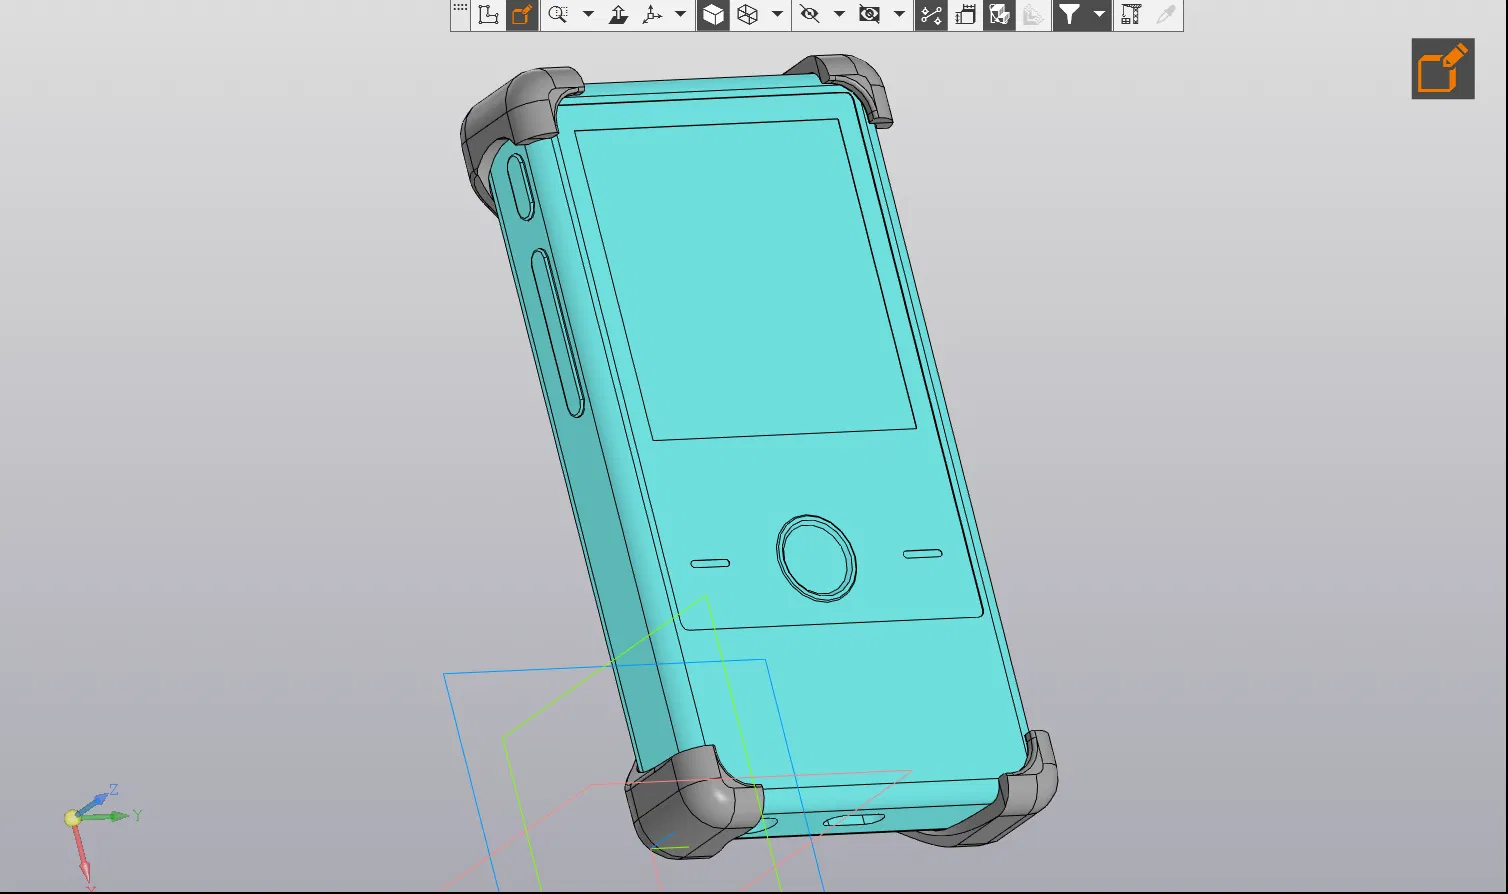Viewport: 1508px width, 894px height.
Task: Click the Normal To view icon
Action: tap(618, 15)
